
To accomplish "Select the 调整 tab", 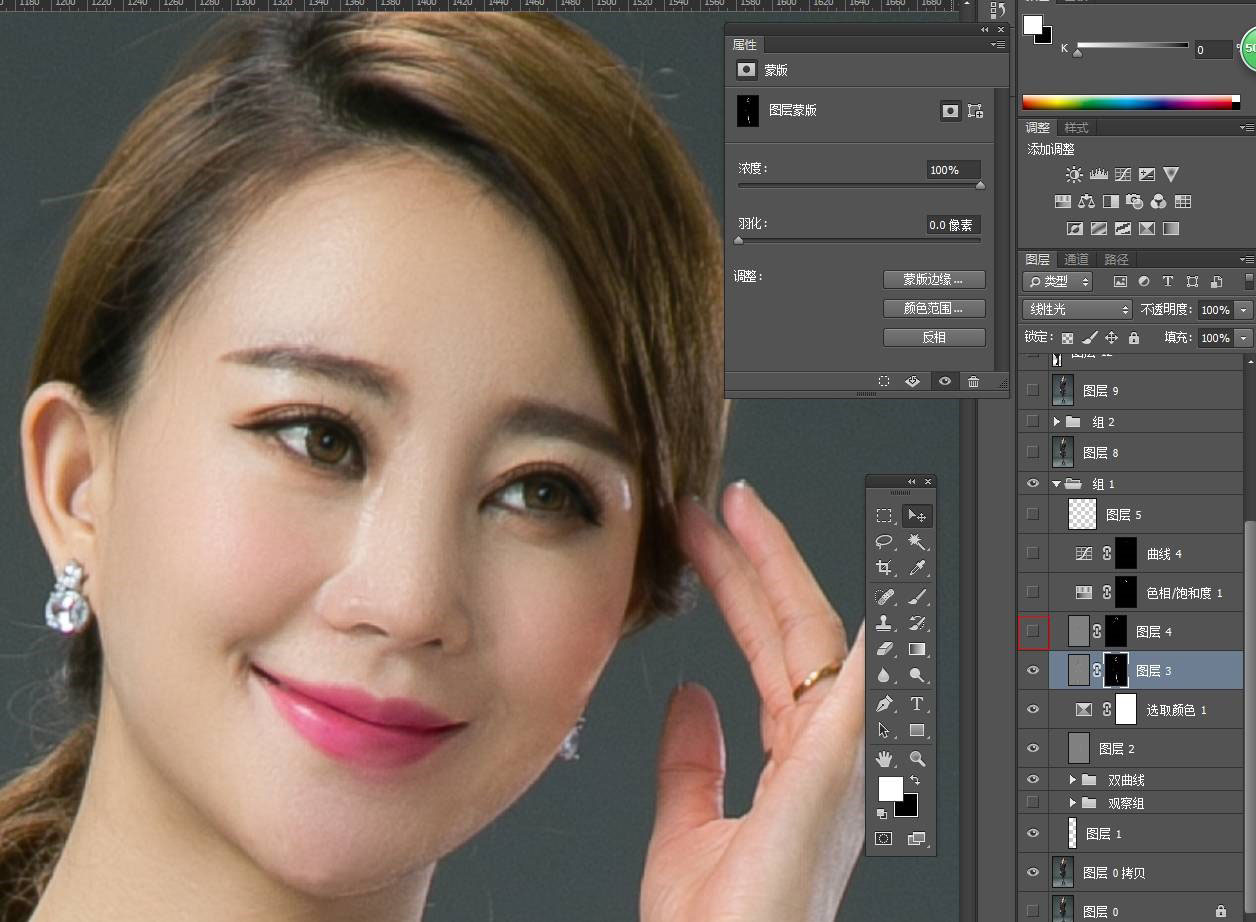I will pyautogui.click(x=1038, y=128).
